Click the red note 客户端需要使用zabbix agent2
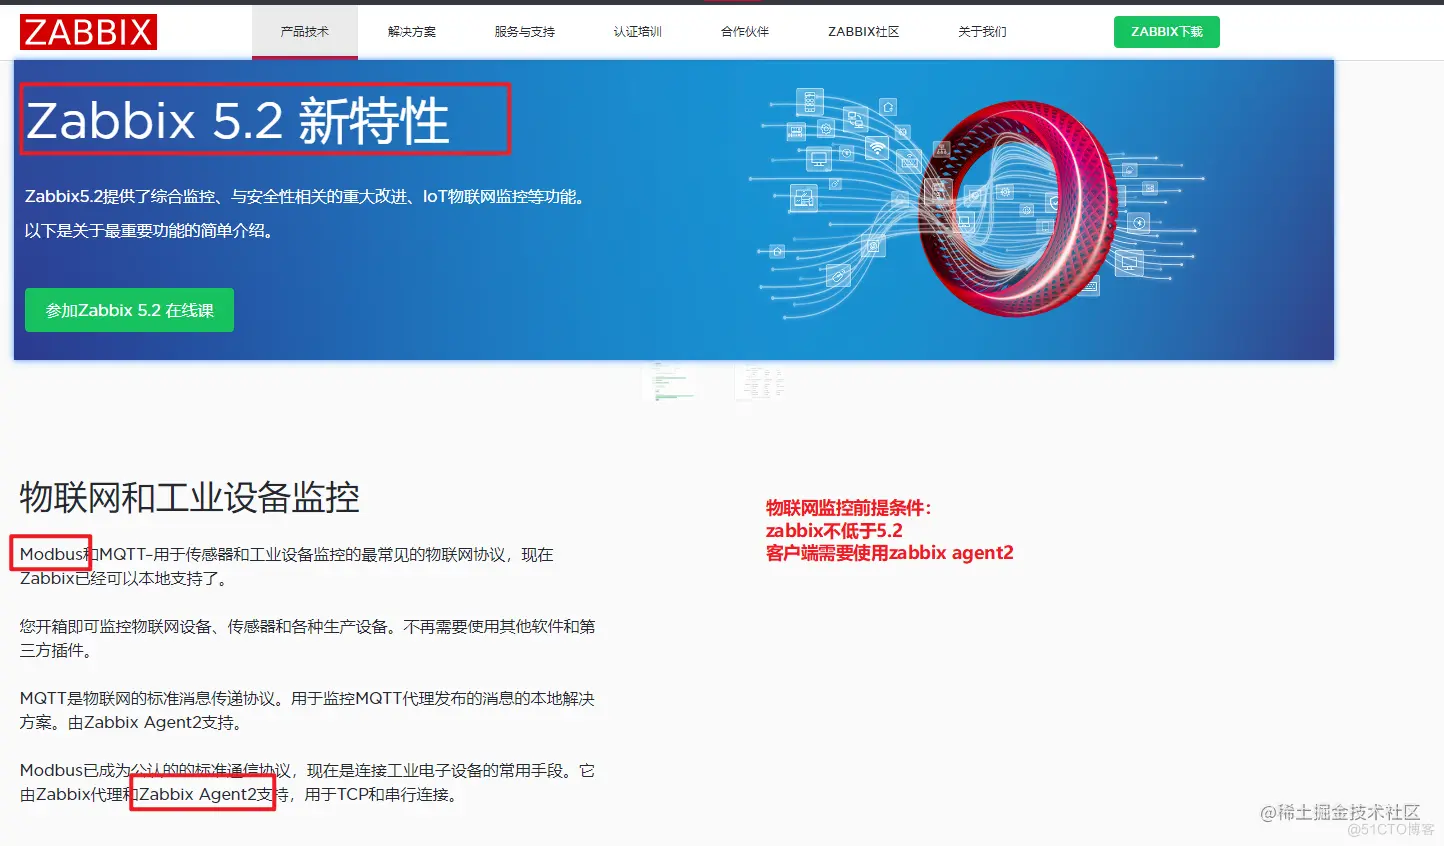1444x846 pixels. coord(890,553)
